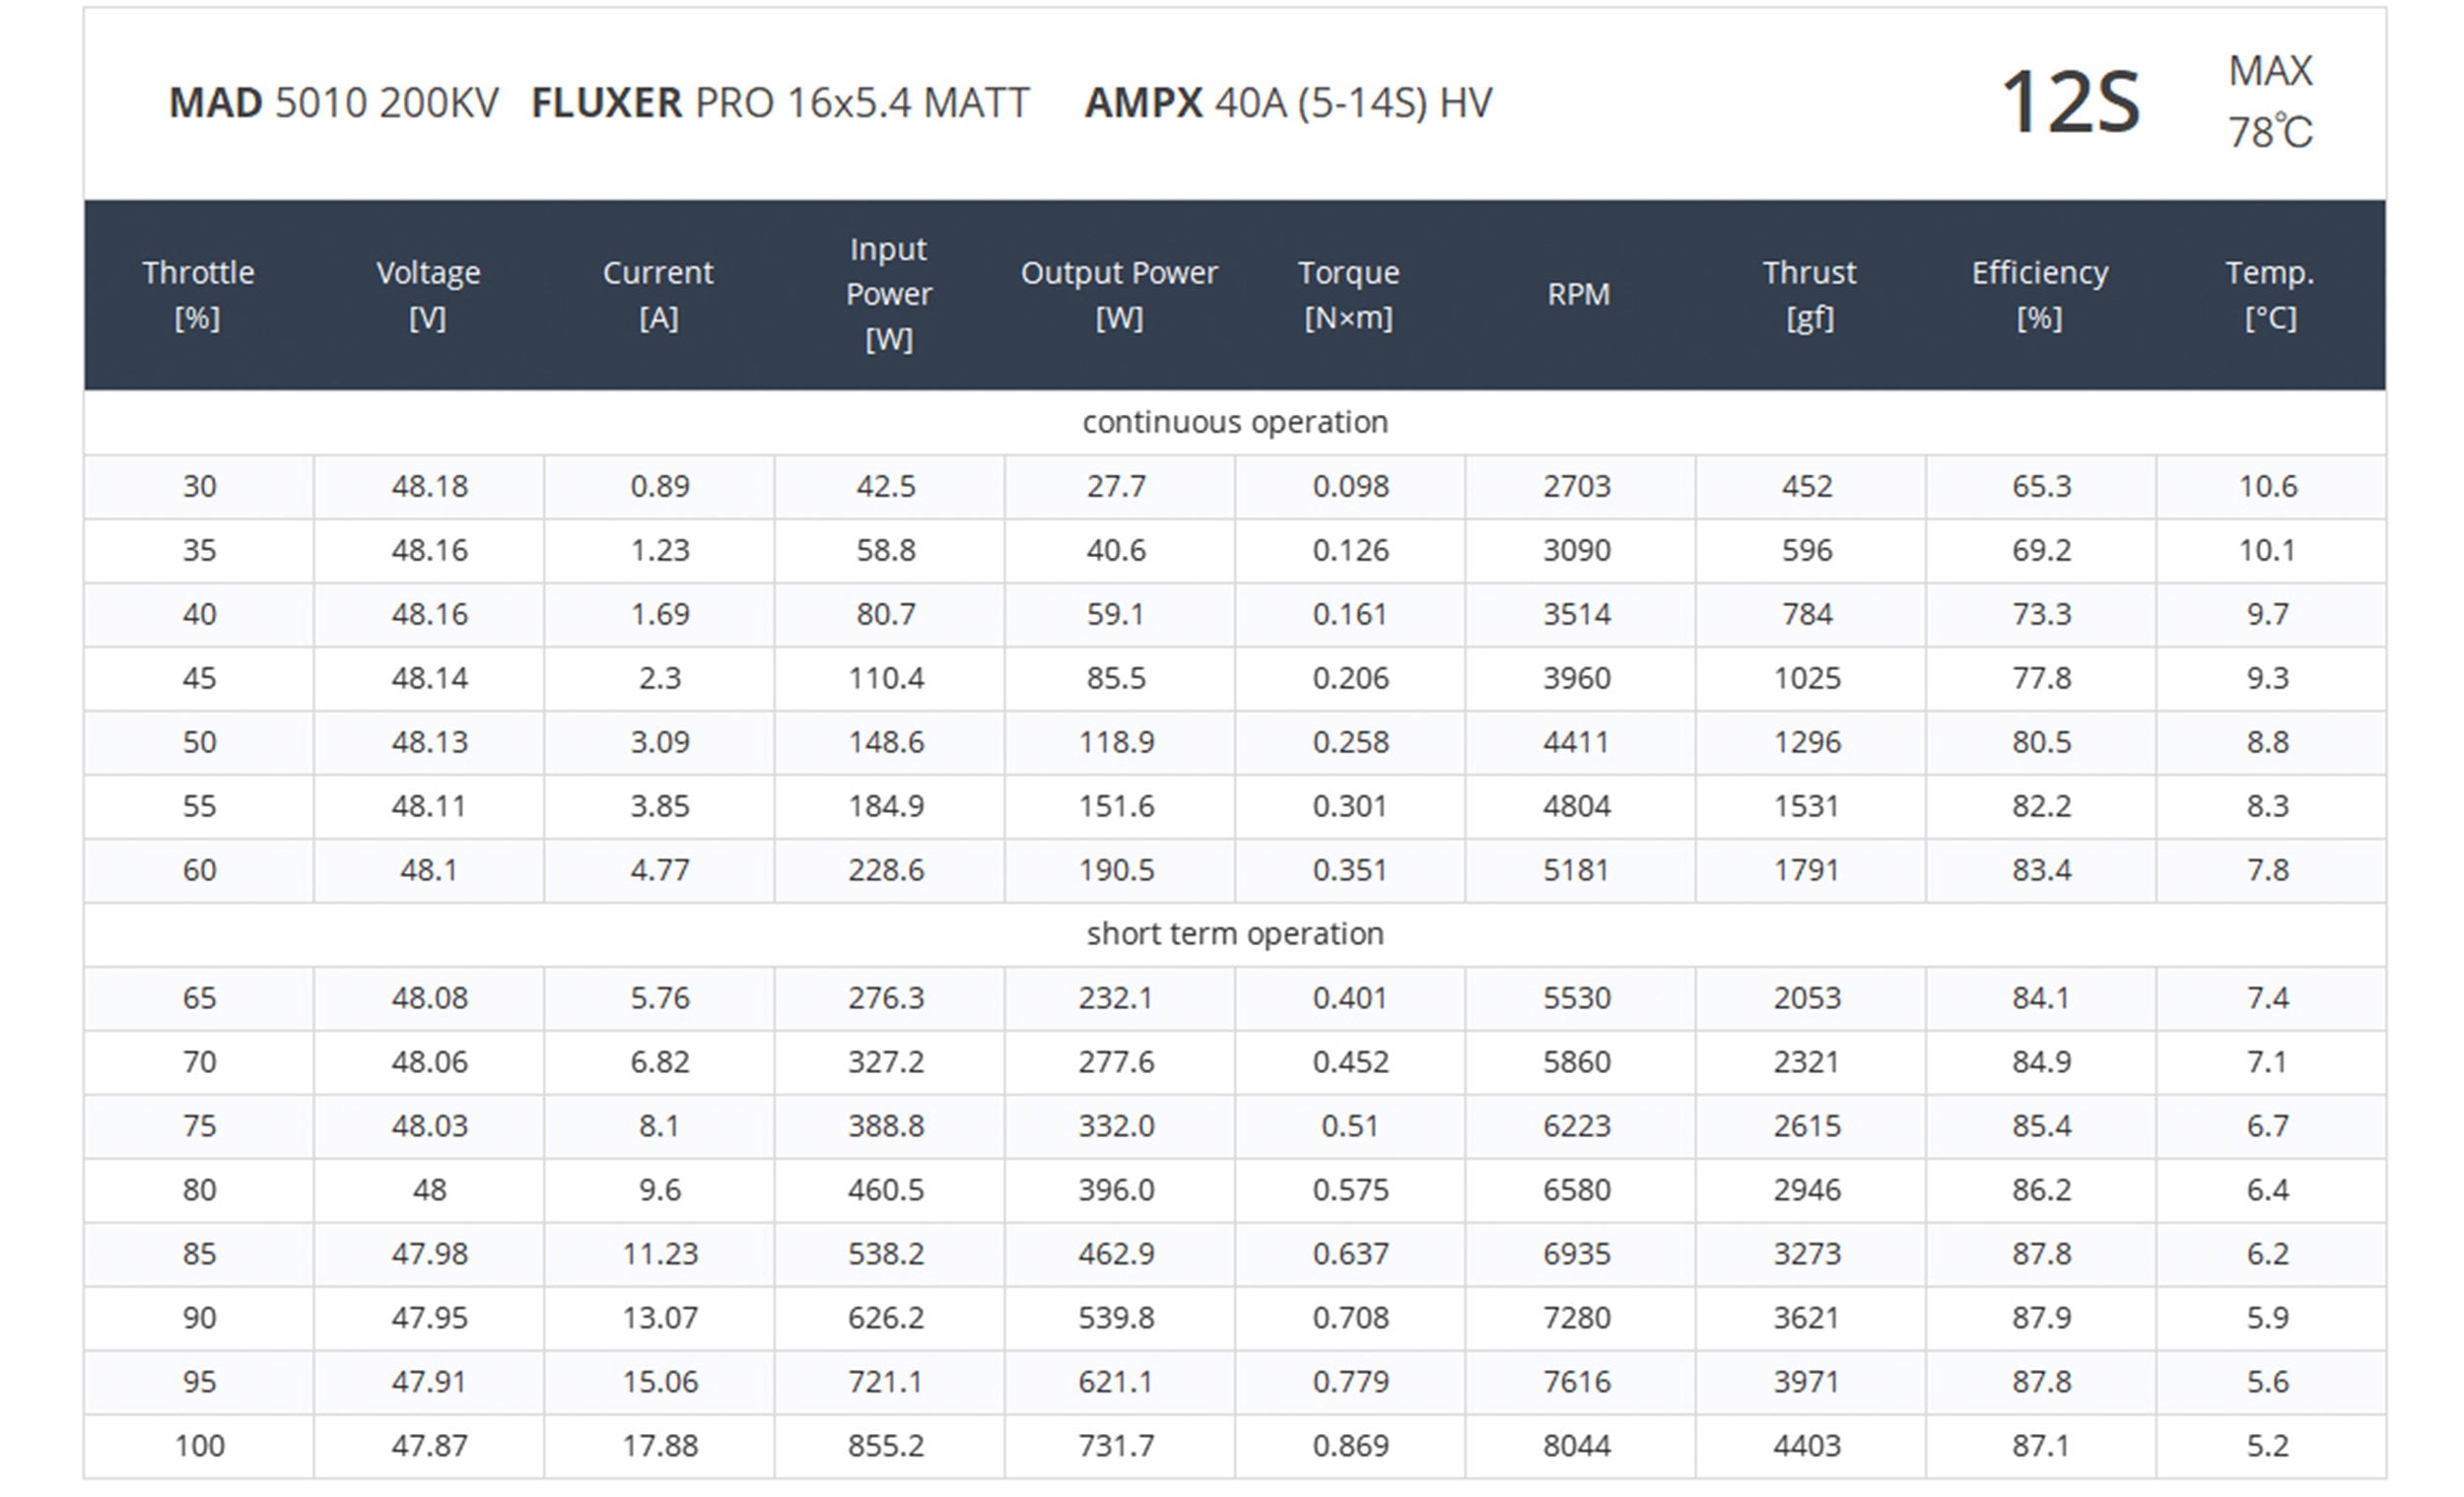The height and width of the screenshot is (1497, 2464).
Task: Click the 87.9 efficiency value cell
Action: (2041, 1318)
